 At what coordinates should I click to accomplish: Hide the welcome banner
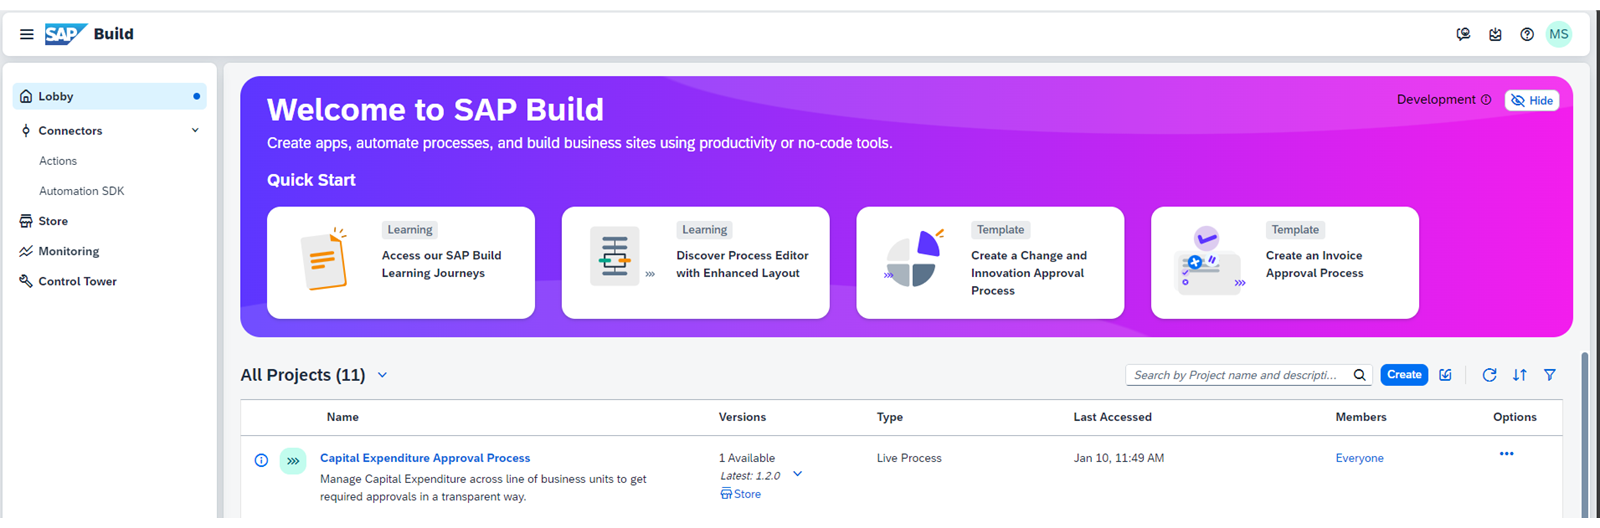(1532, 100)
